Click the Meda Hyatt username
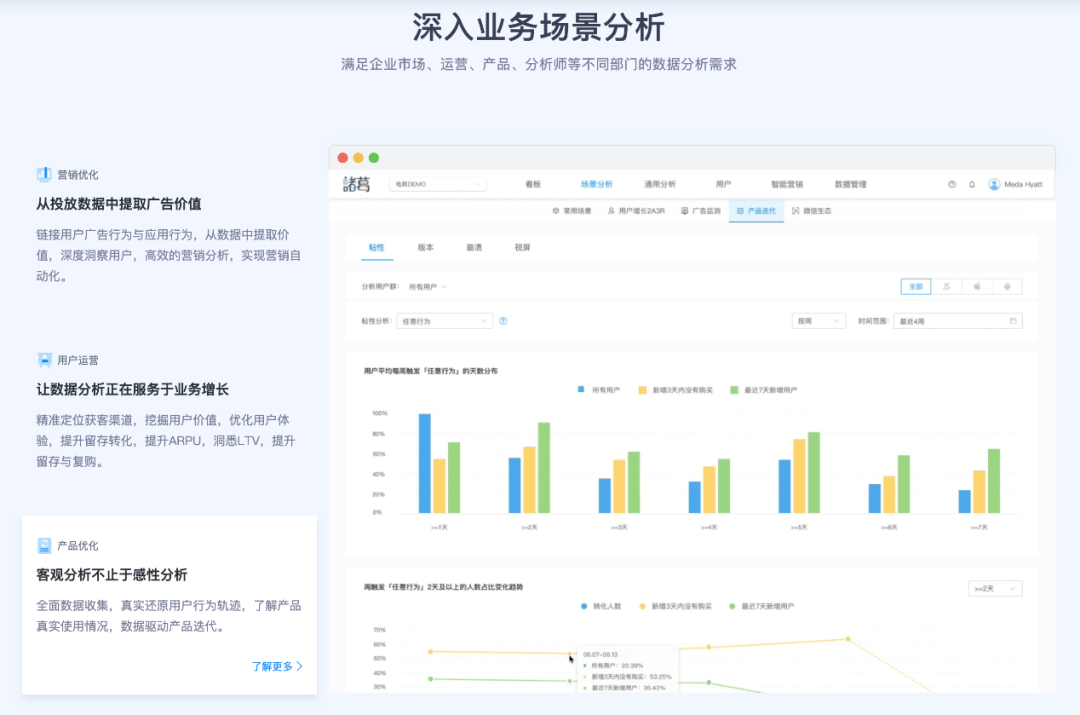 coord(1024,185)
